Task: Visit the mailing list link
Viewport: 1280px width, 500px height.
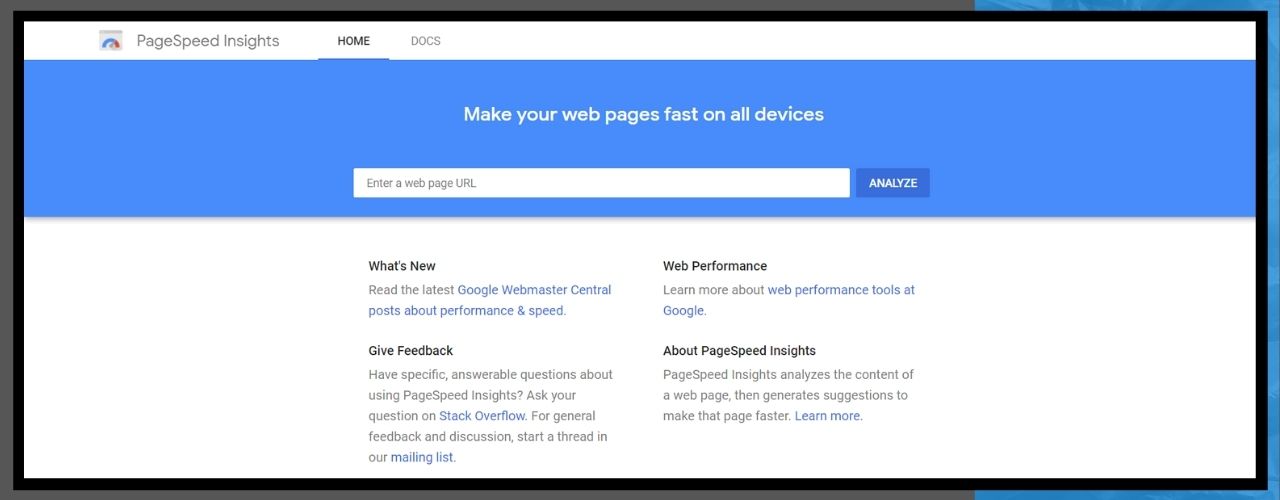Action: (422, 458)
